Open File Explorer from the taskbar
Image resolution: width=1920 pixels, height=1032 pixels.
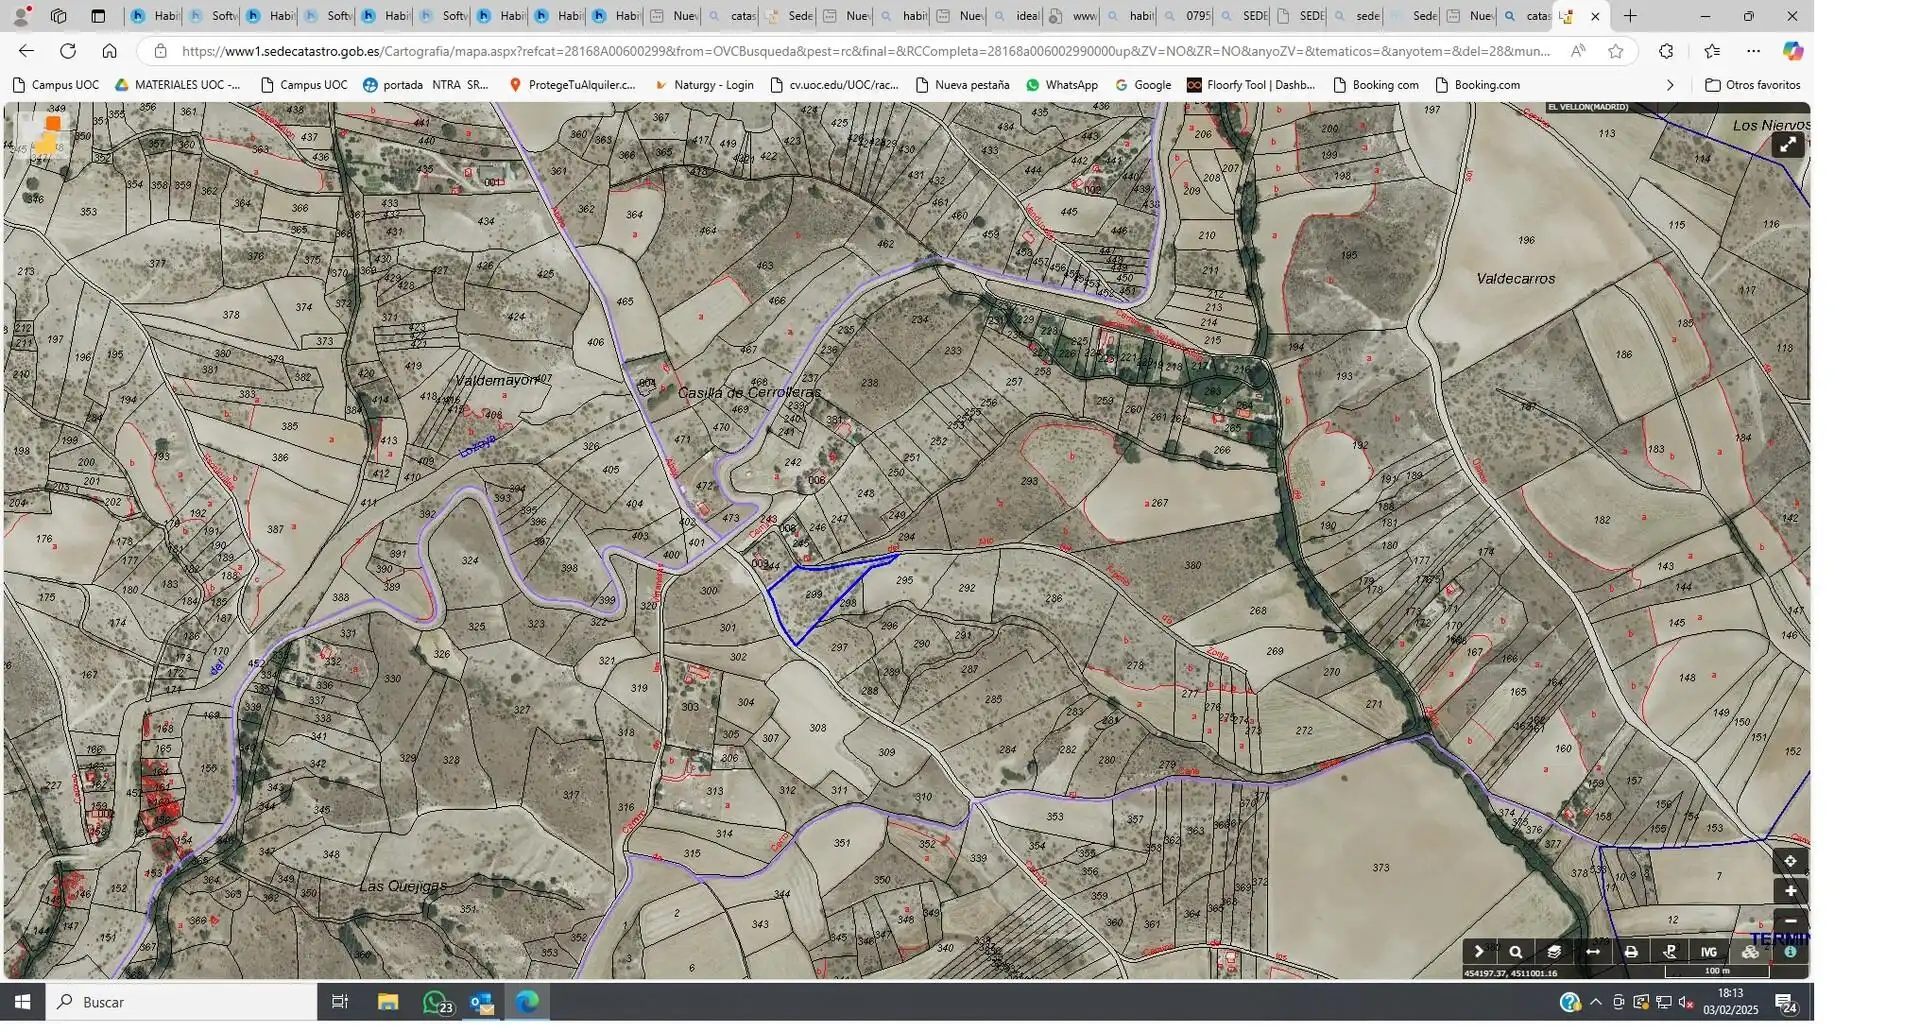click(x=388, y=1002)
